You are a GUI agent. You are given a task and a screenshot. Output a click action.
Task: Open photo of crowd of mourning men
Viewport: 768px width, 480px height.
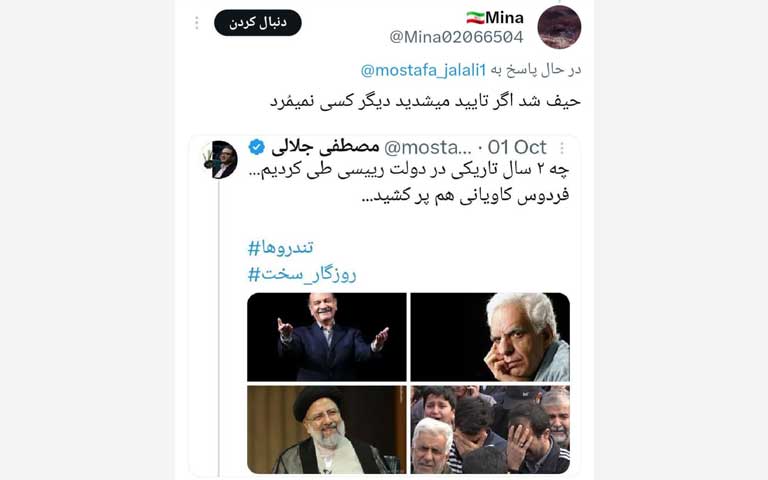490,430
